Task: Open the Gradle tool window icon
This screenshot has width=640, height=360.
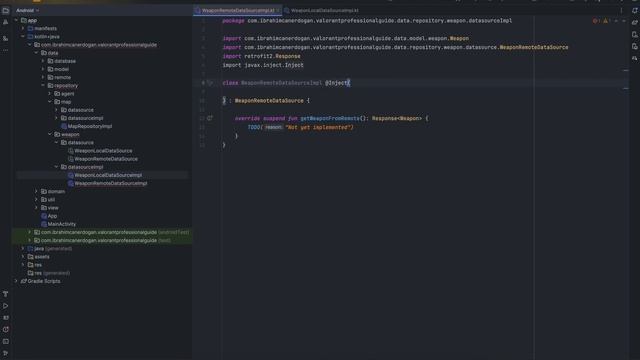Action: [635, 23]
